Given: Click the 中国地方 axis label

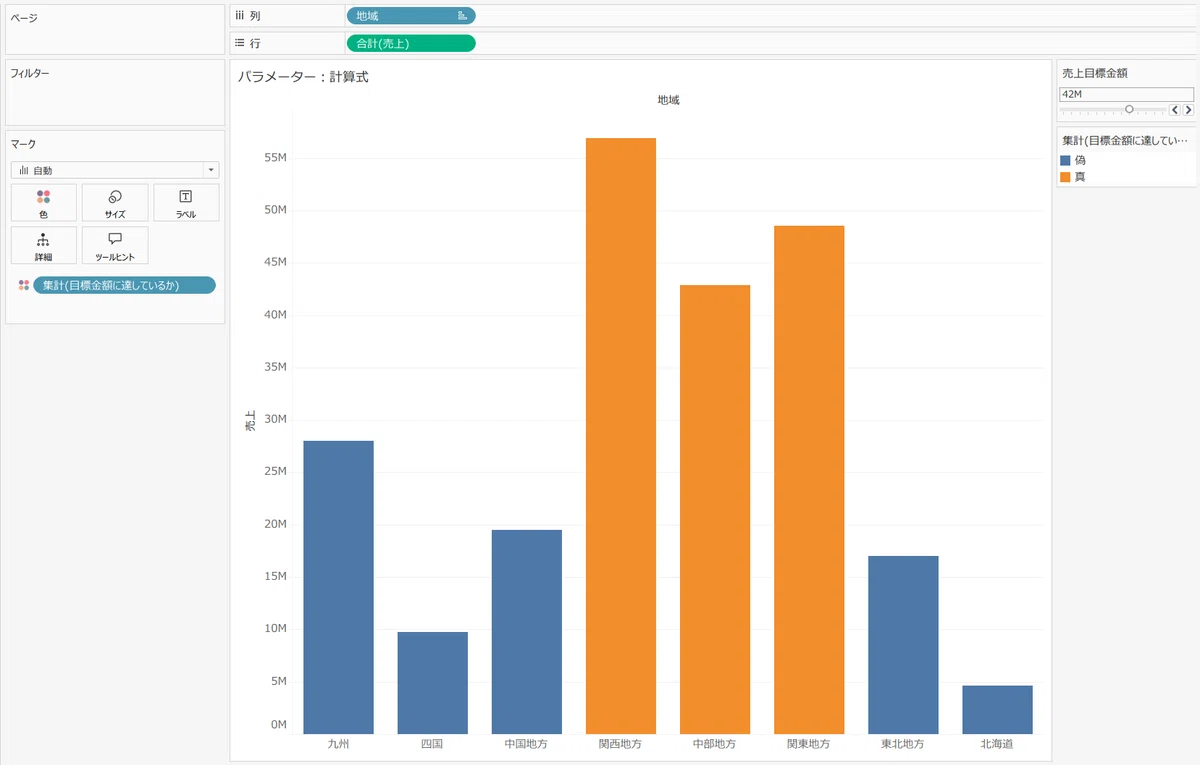Looking at the screenshot, I should (527, 744).
